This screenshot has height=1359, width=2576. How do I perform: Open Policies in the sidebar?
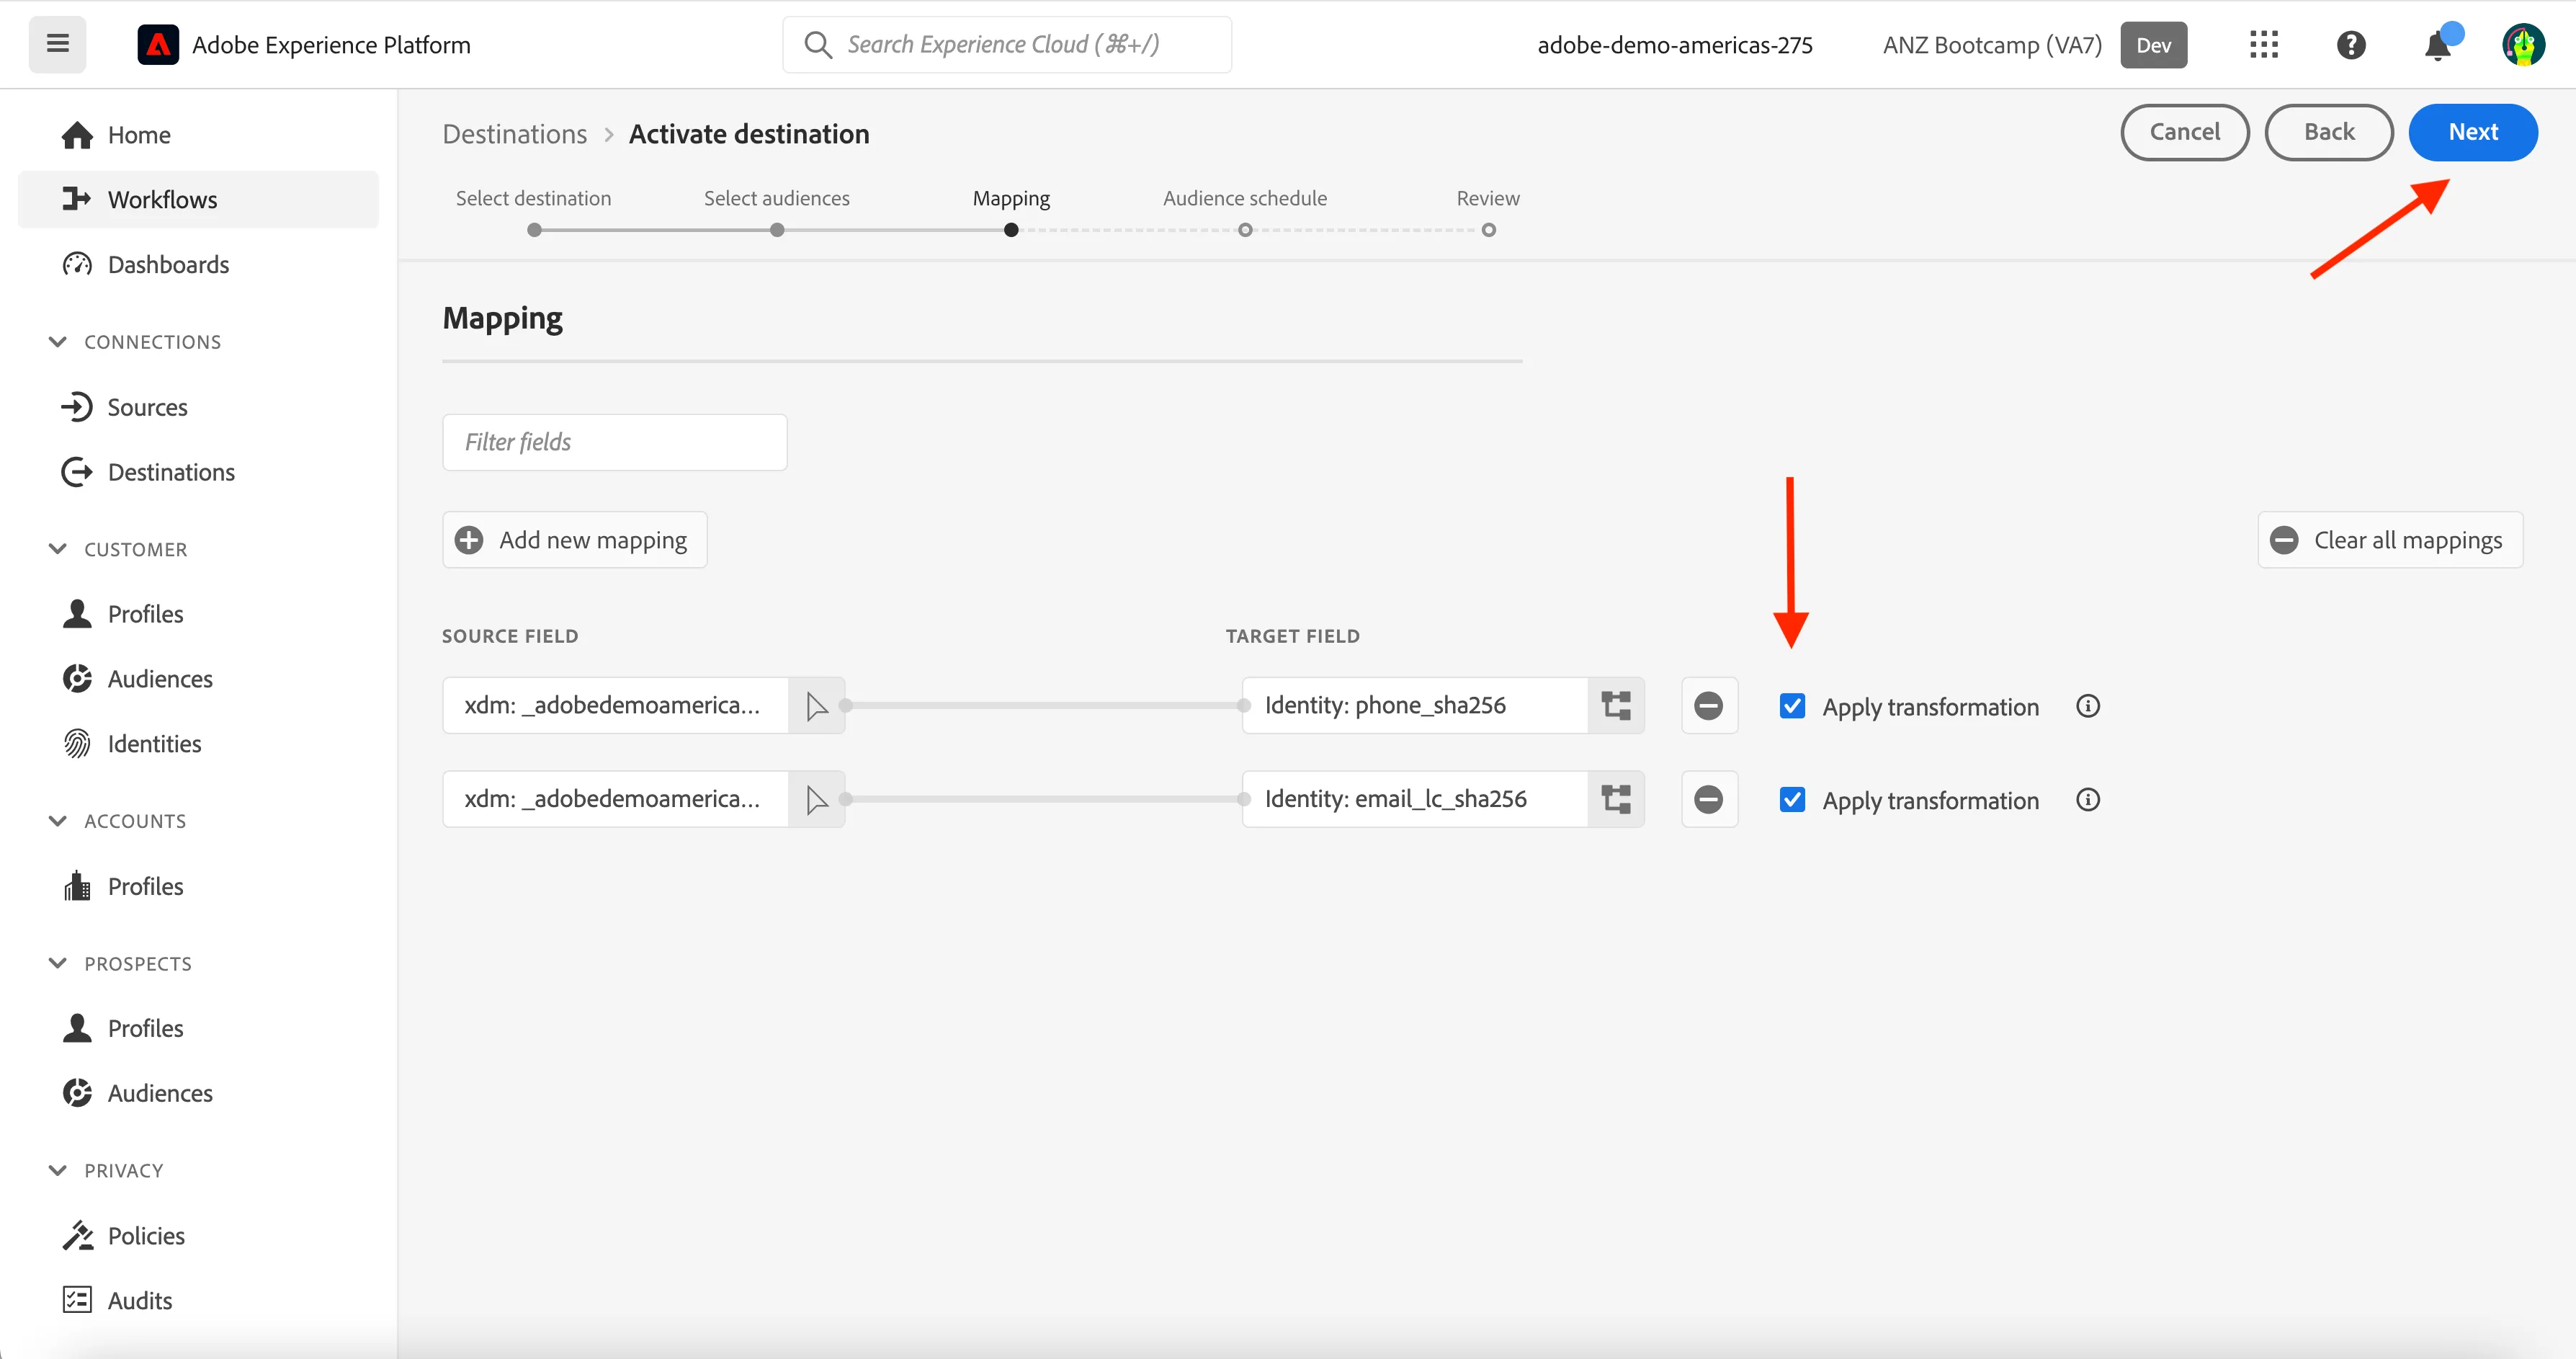click(x=146, y=1236)
